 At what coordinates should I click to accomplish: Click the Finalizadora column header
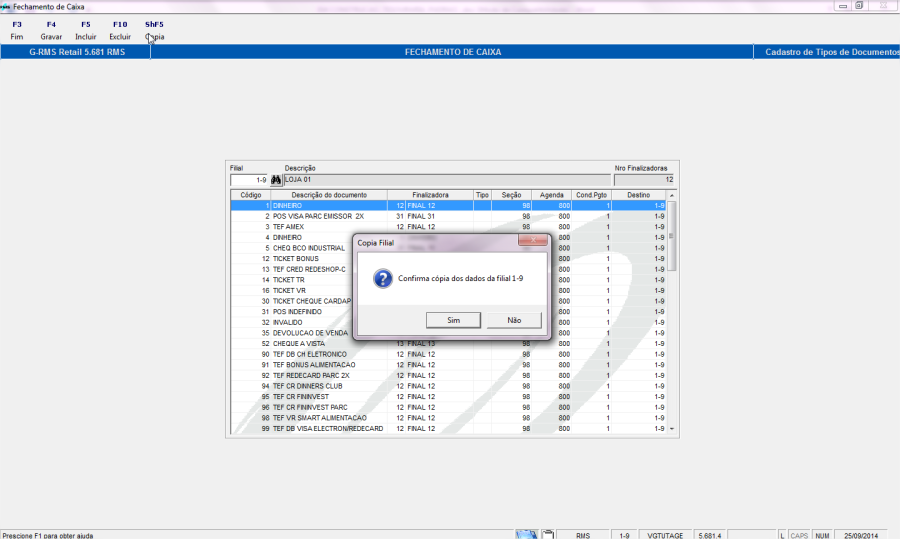point(430,195)
